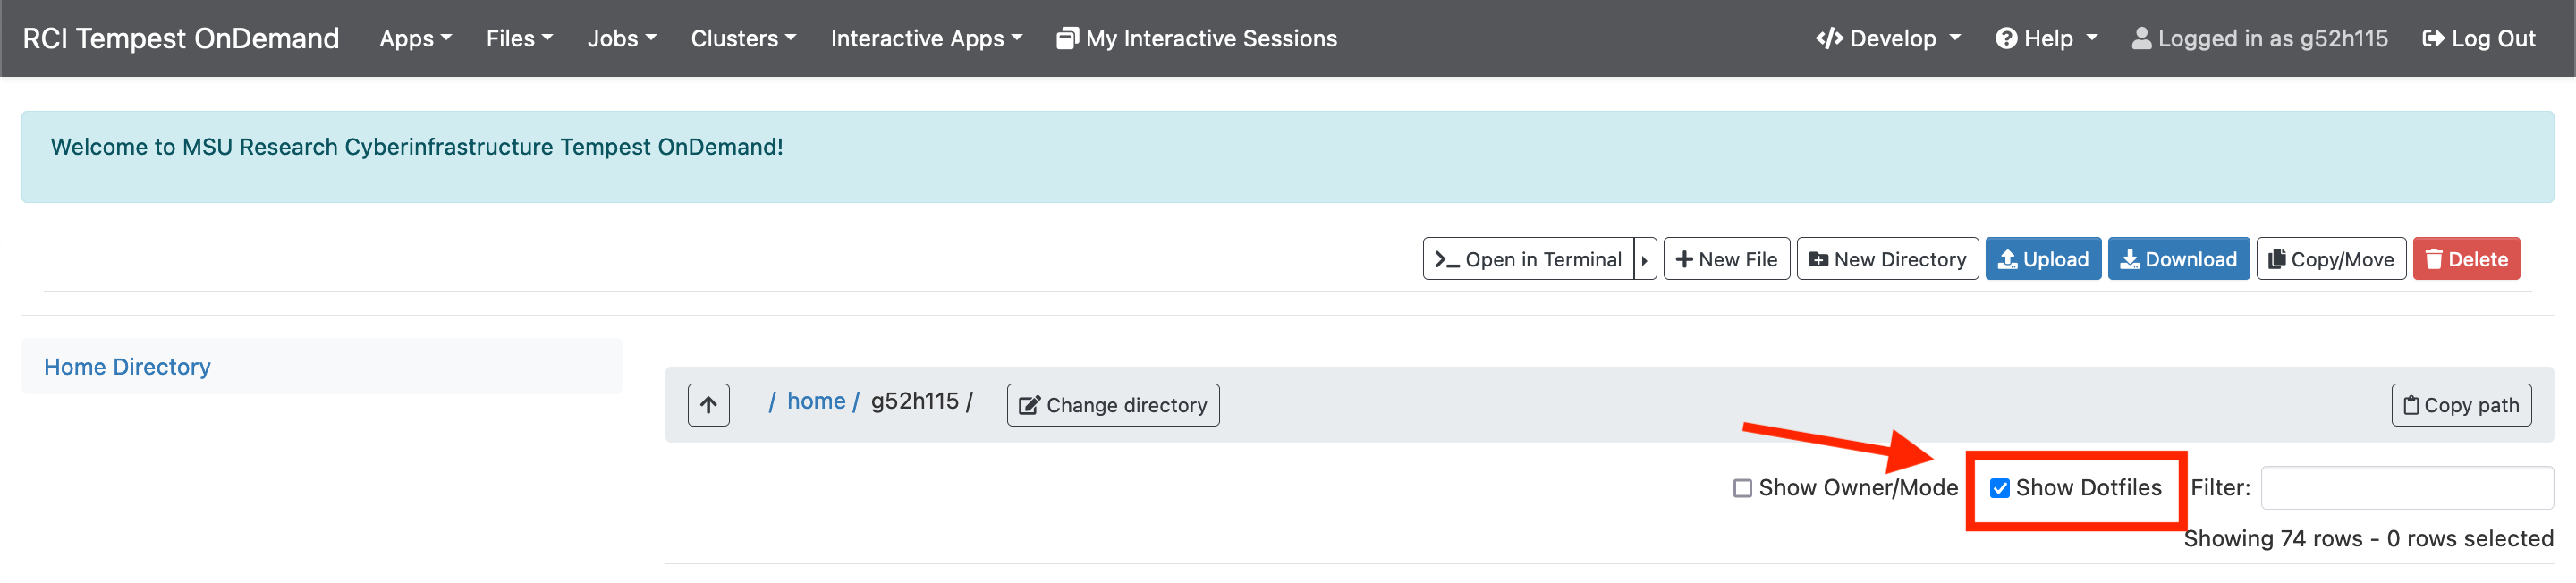The image size is (2576, 583).
Task: Click the trash can icon on Delete
Action: (x=2434, y=259)
